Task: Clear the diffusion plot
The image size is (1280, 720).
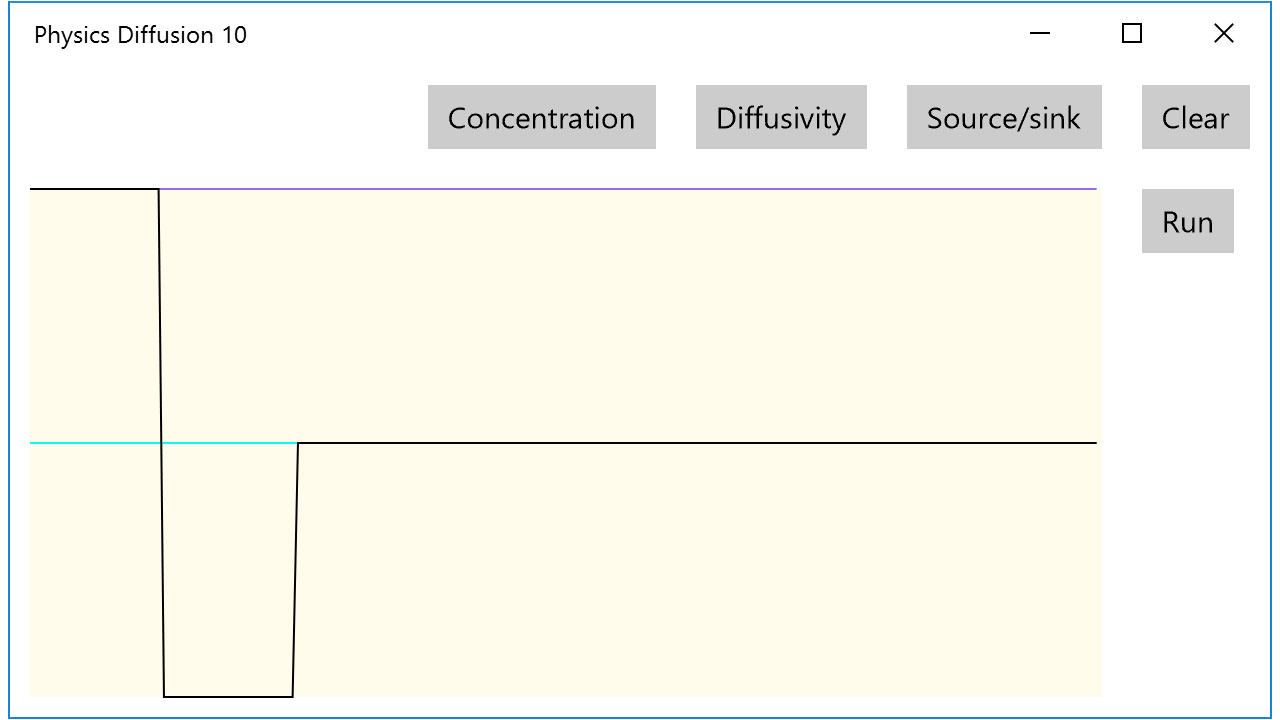Action: pyautogui.click(x=1195, y=117)
